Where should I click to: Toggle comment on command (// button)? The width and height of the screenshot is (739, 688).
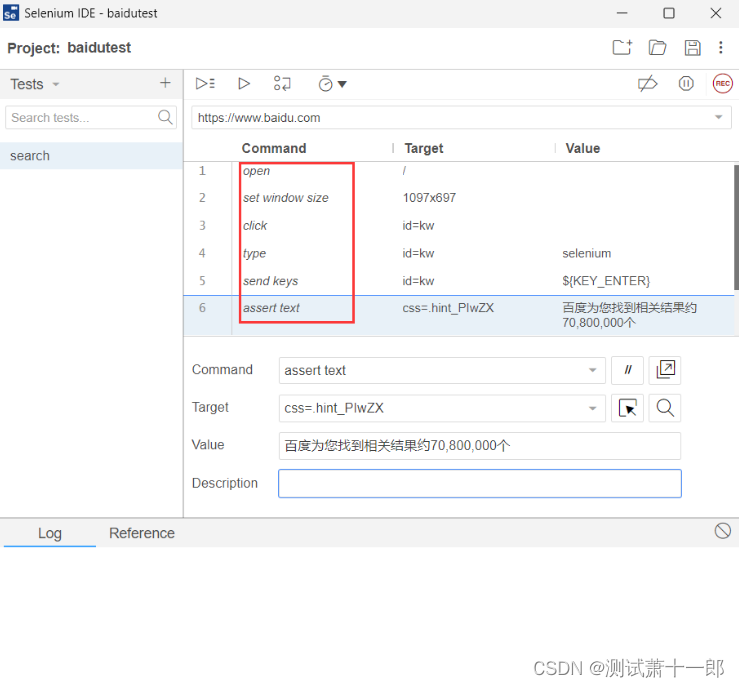pyautogui.click(x=627, y=370)
